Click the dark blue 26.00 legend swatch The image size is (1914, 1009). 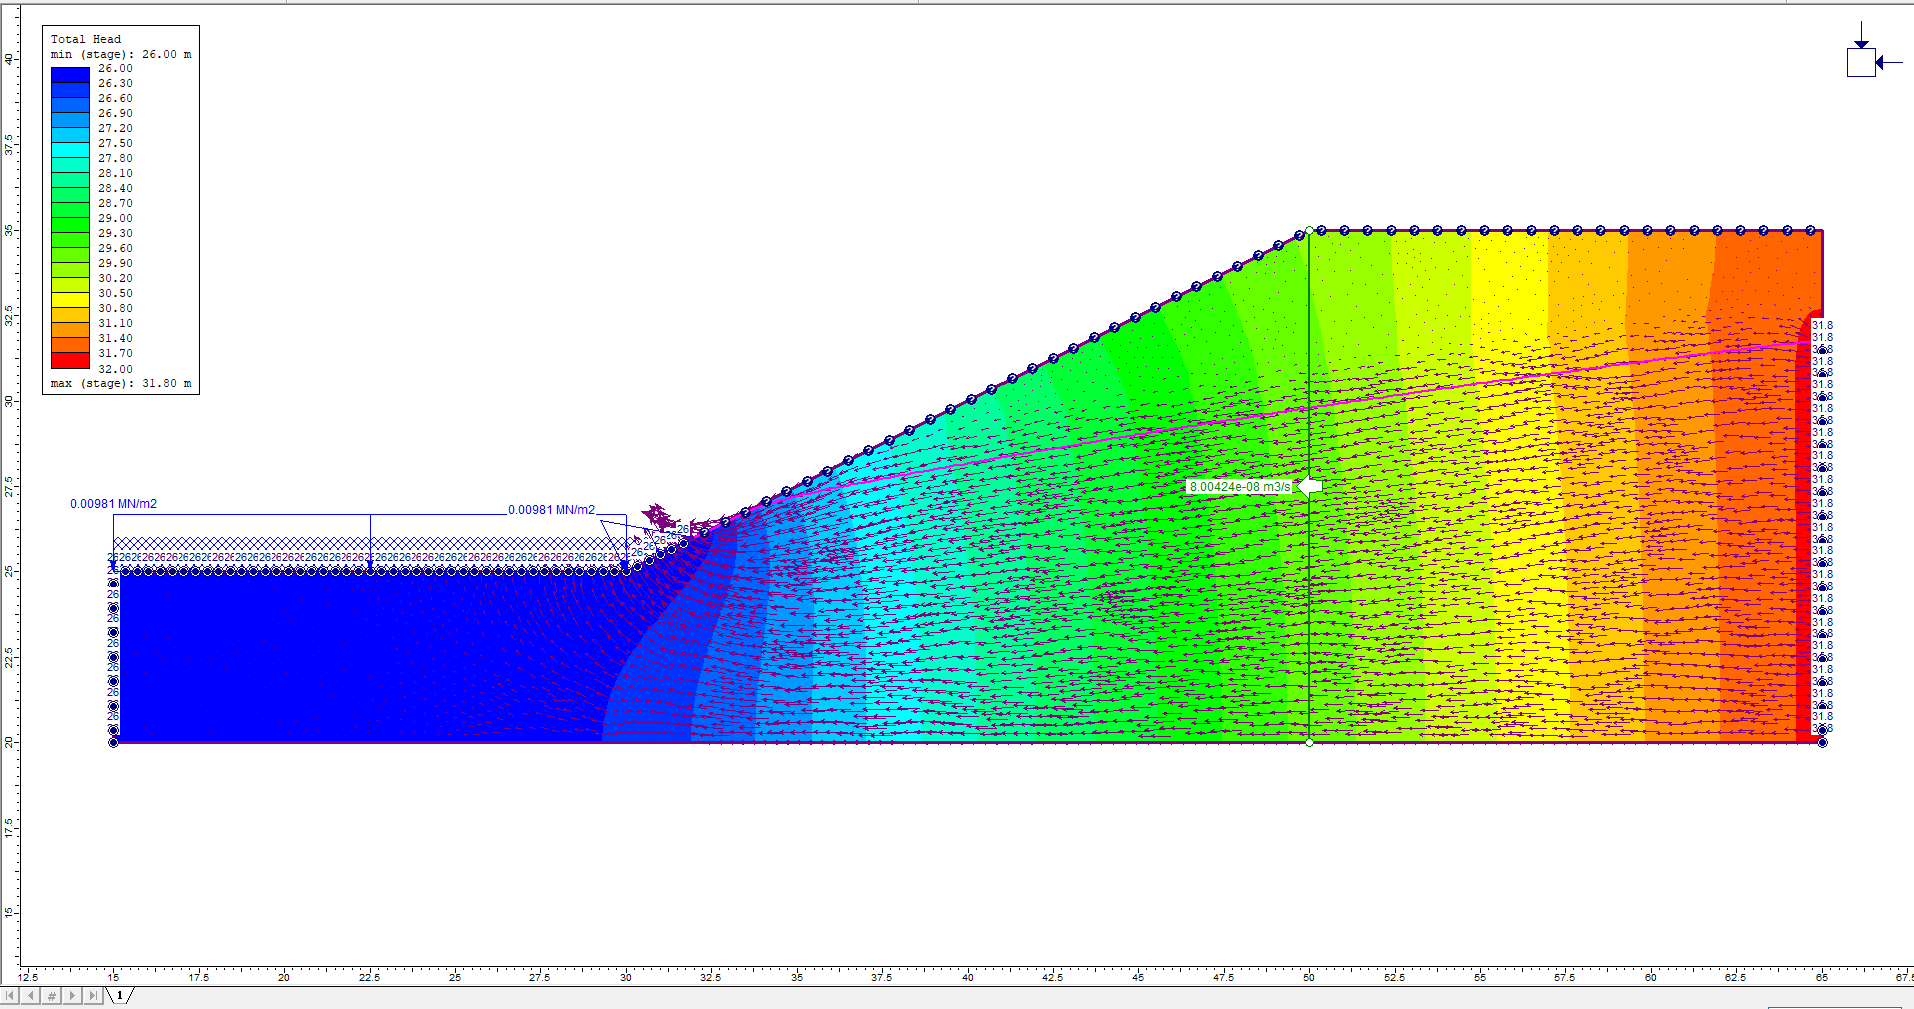click(70, 74)
